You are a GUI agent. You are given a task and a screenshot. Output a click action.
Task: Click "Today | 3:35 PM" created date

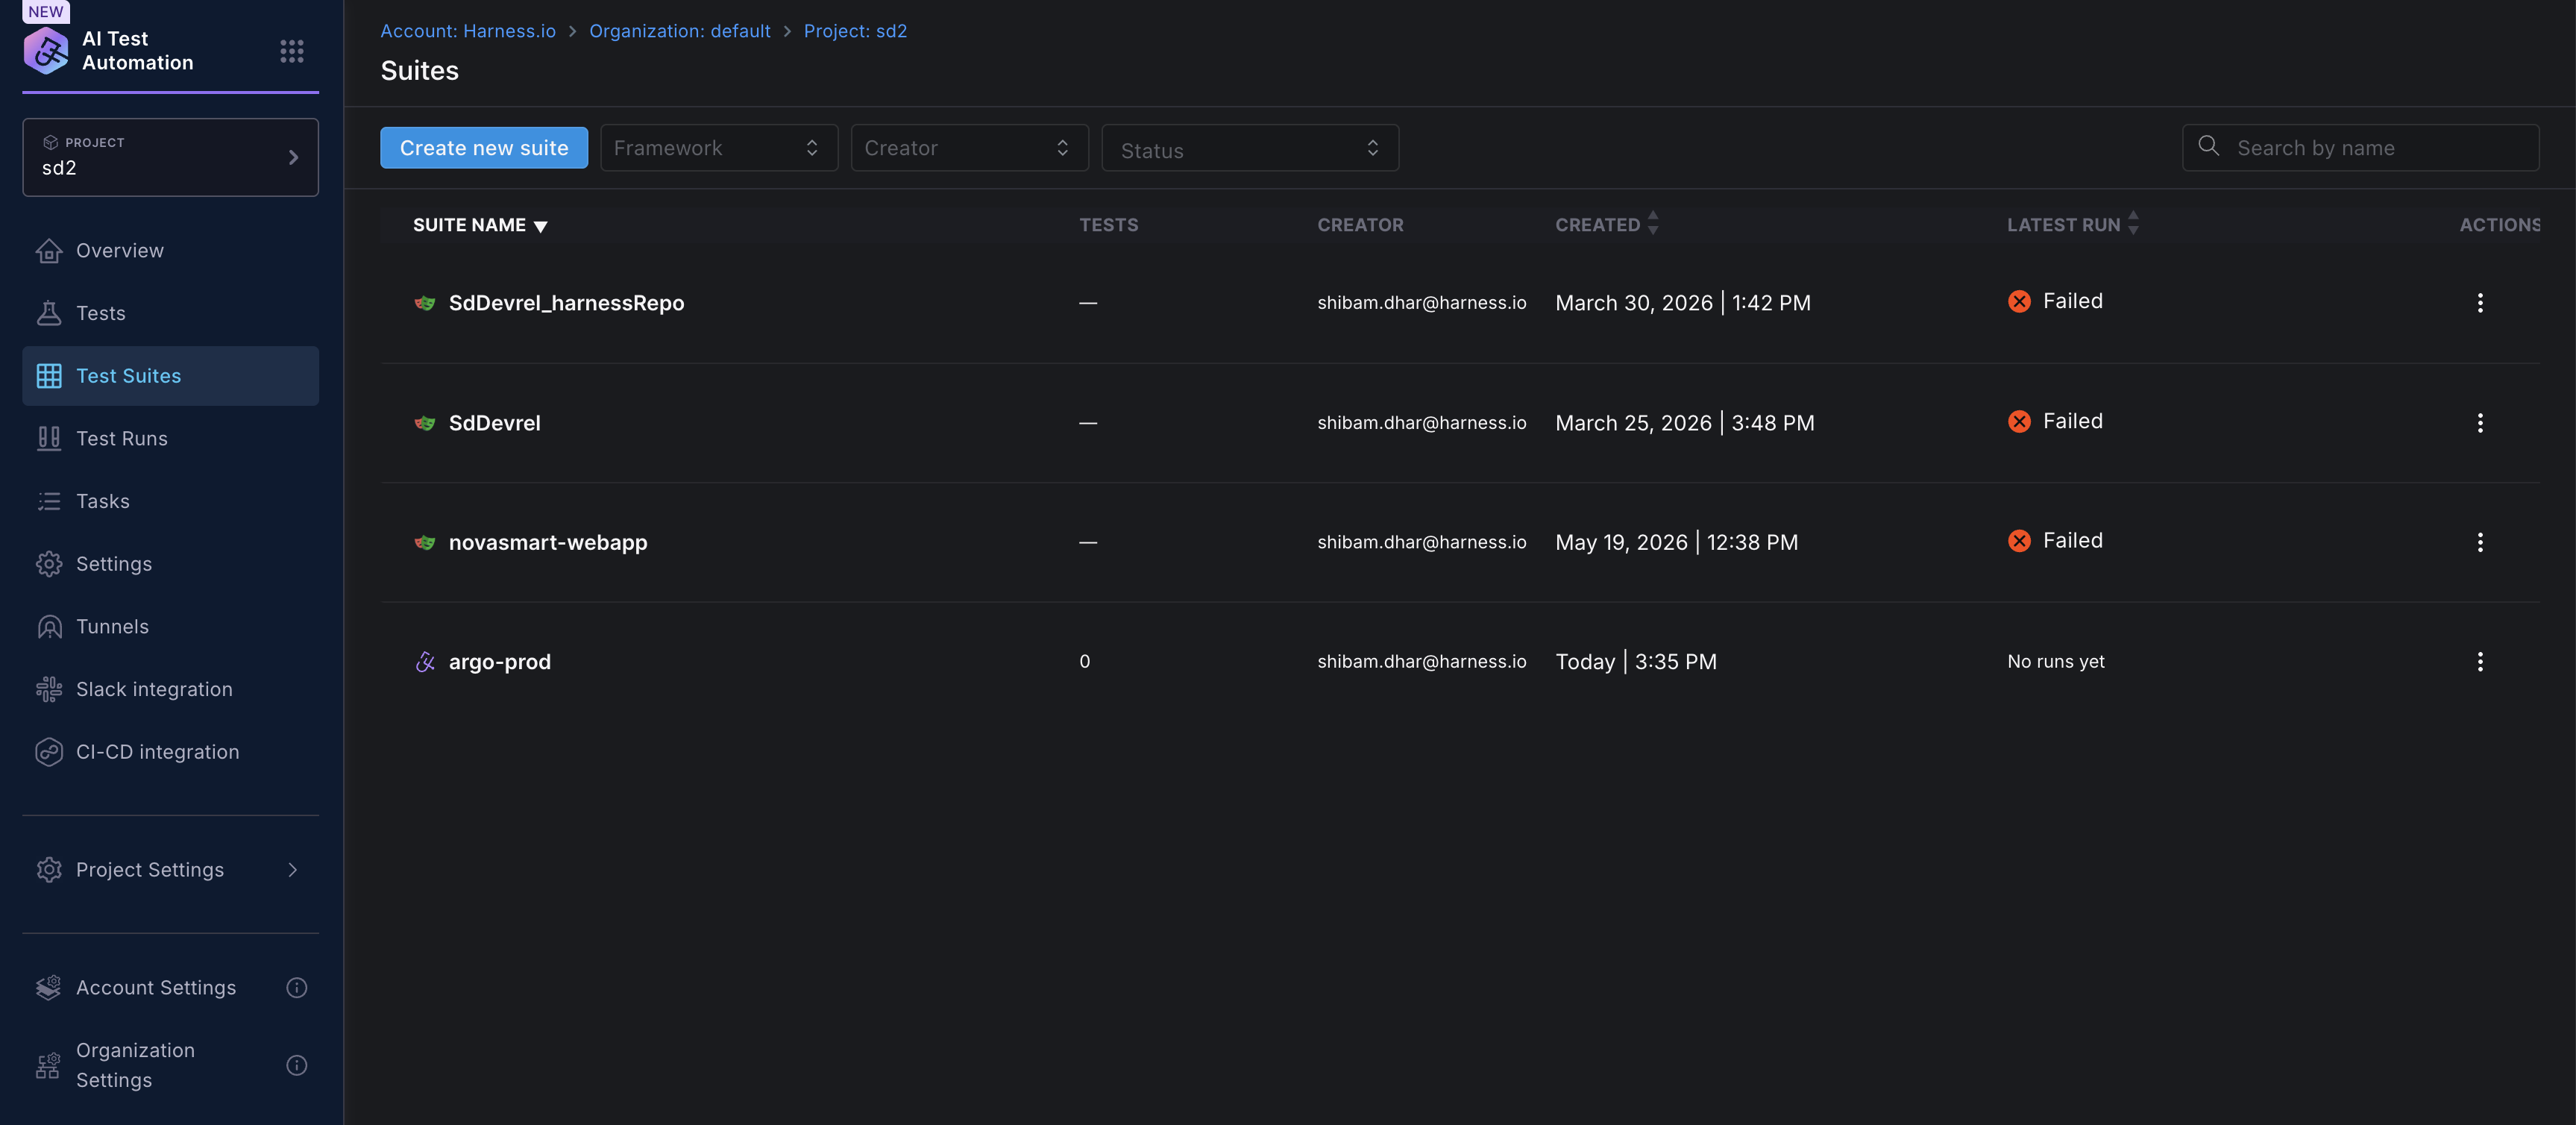[1636, 662]
